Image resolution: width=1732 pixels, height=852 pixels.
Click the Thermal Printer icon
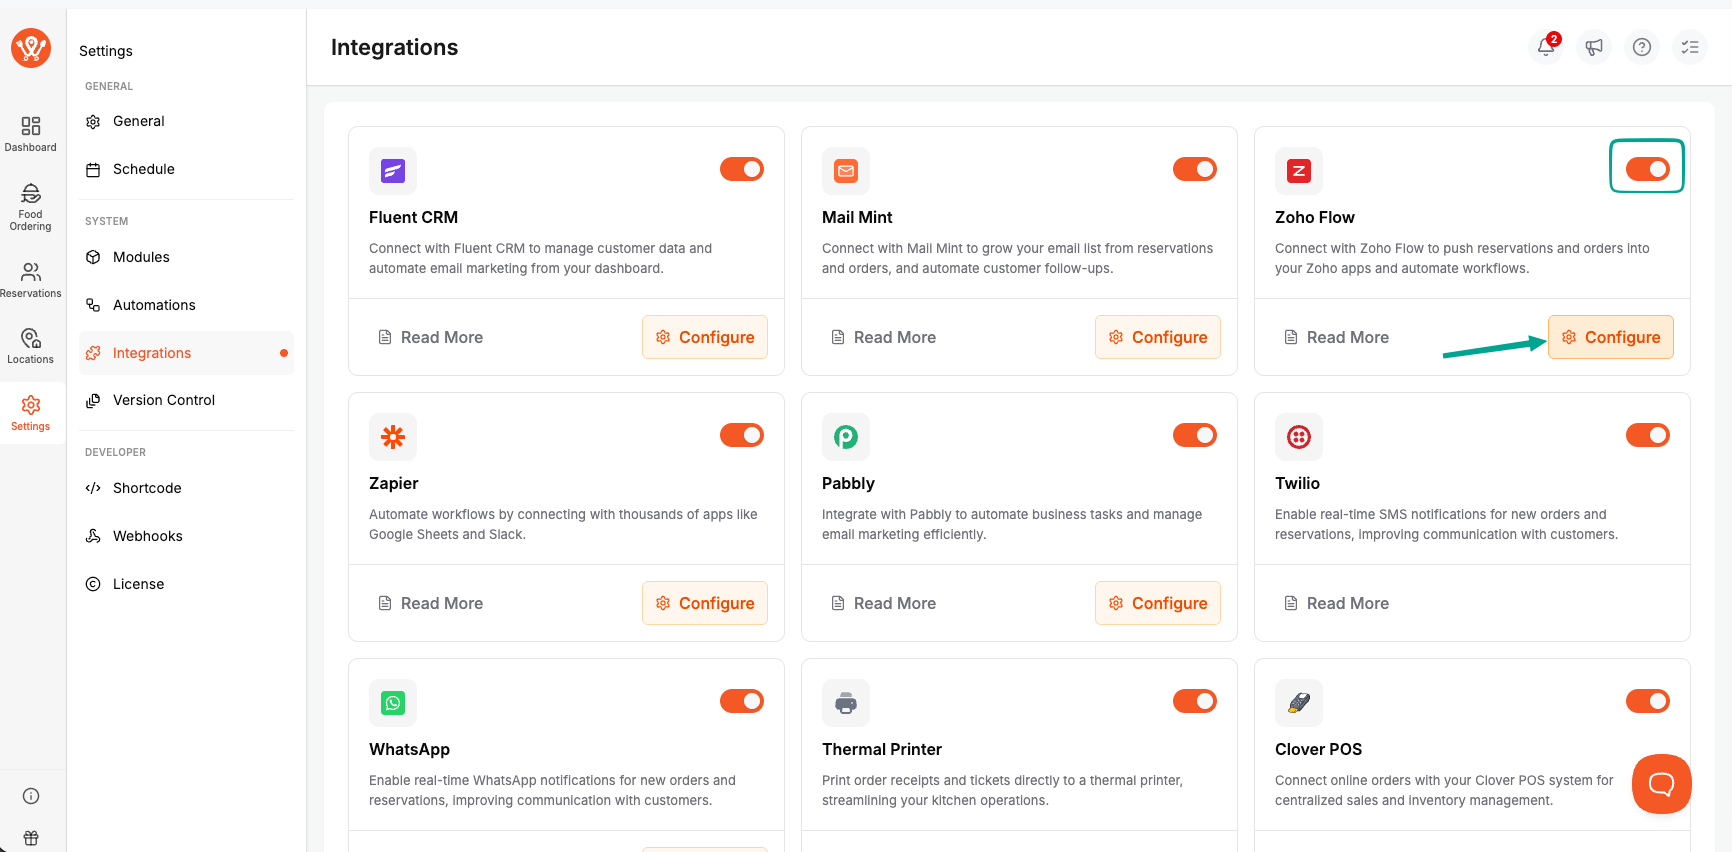point(846,703)
